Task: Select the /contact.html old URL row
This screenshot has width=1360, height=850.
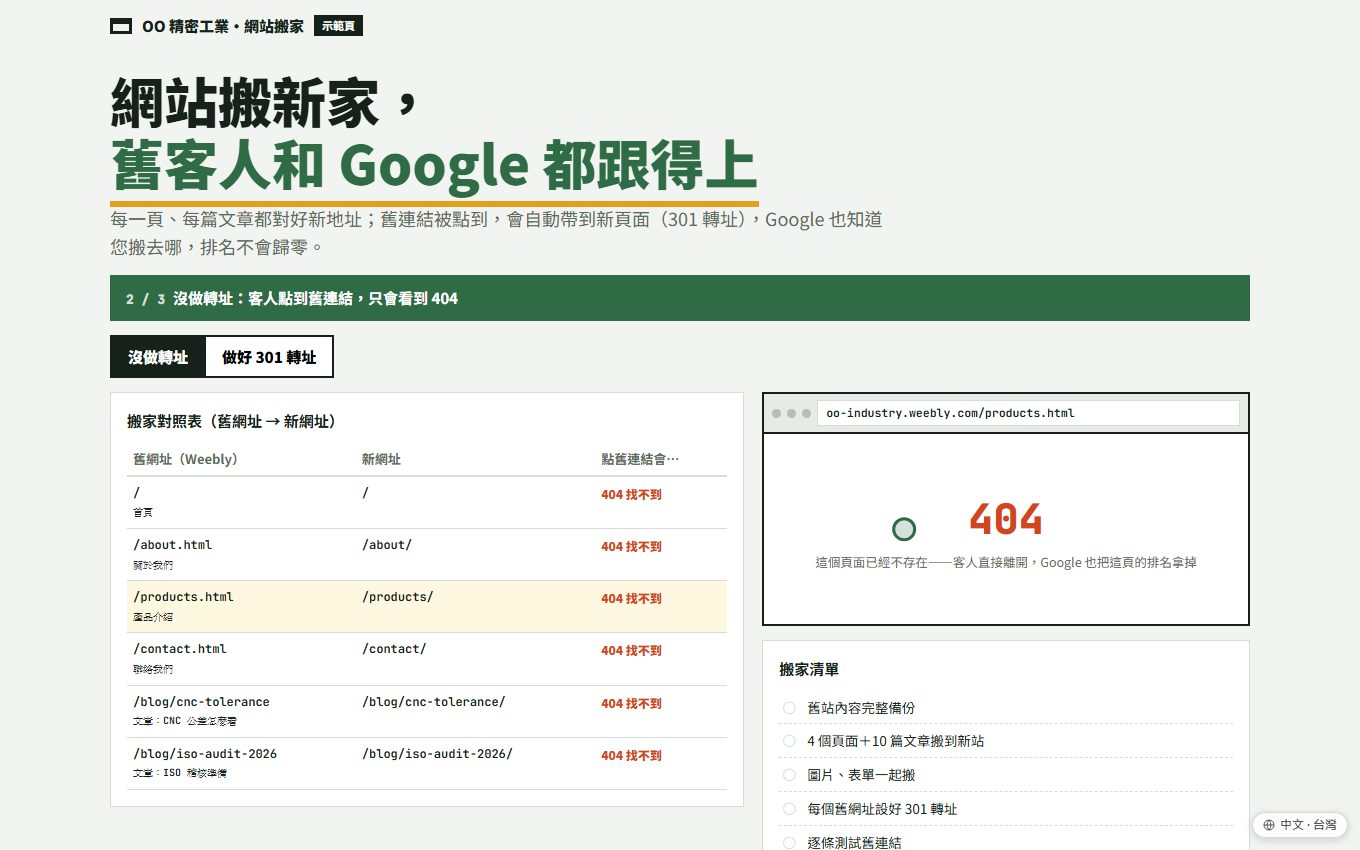Action: pyautogui.click(x=427, y=659)
